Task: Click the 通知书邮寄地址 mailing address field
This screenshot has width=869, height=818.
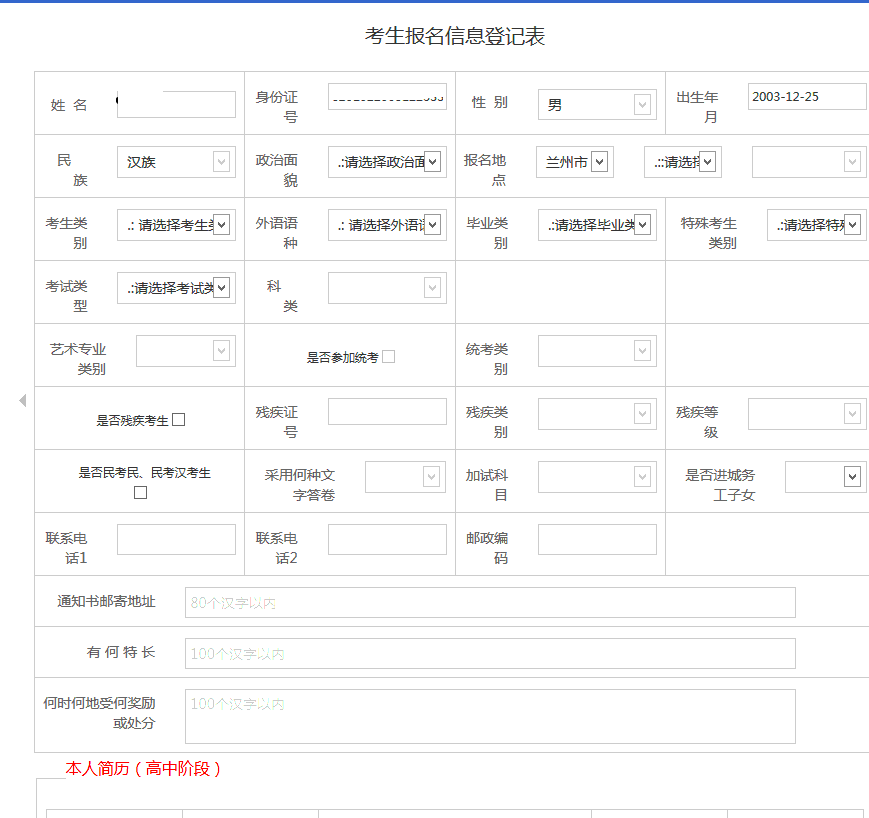Action: 490,602
